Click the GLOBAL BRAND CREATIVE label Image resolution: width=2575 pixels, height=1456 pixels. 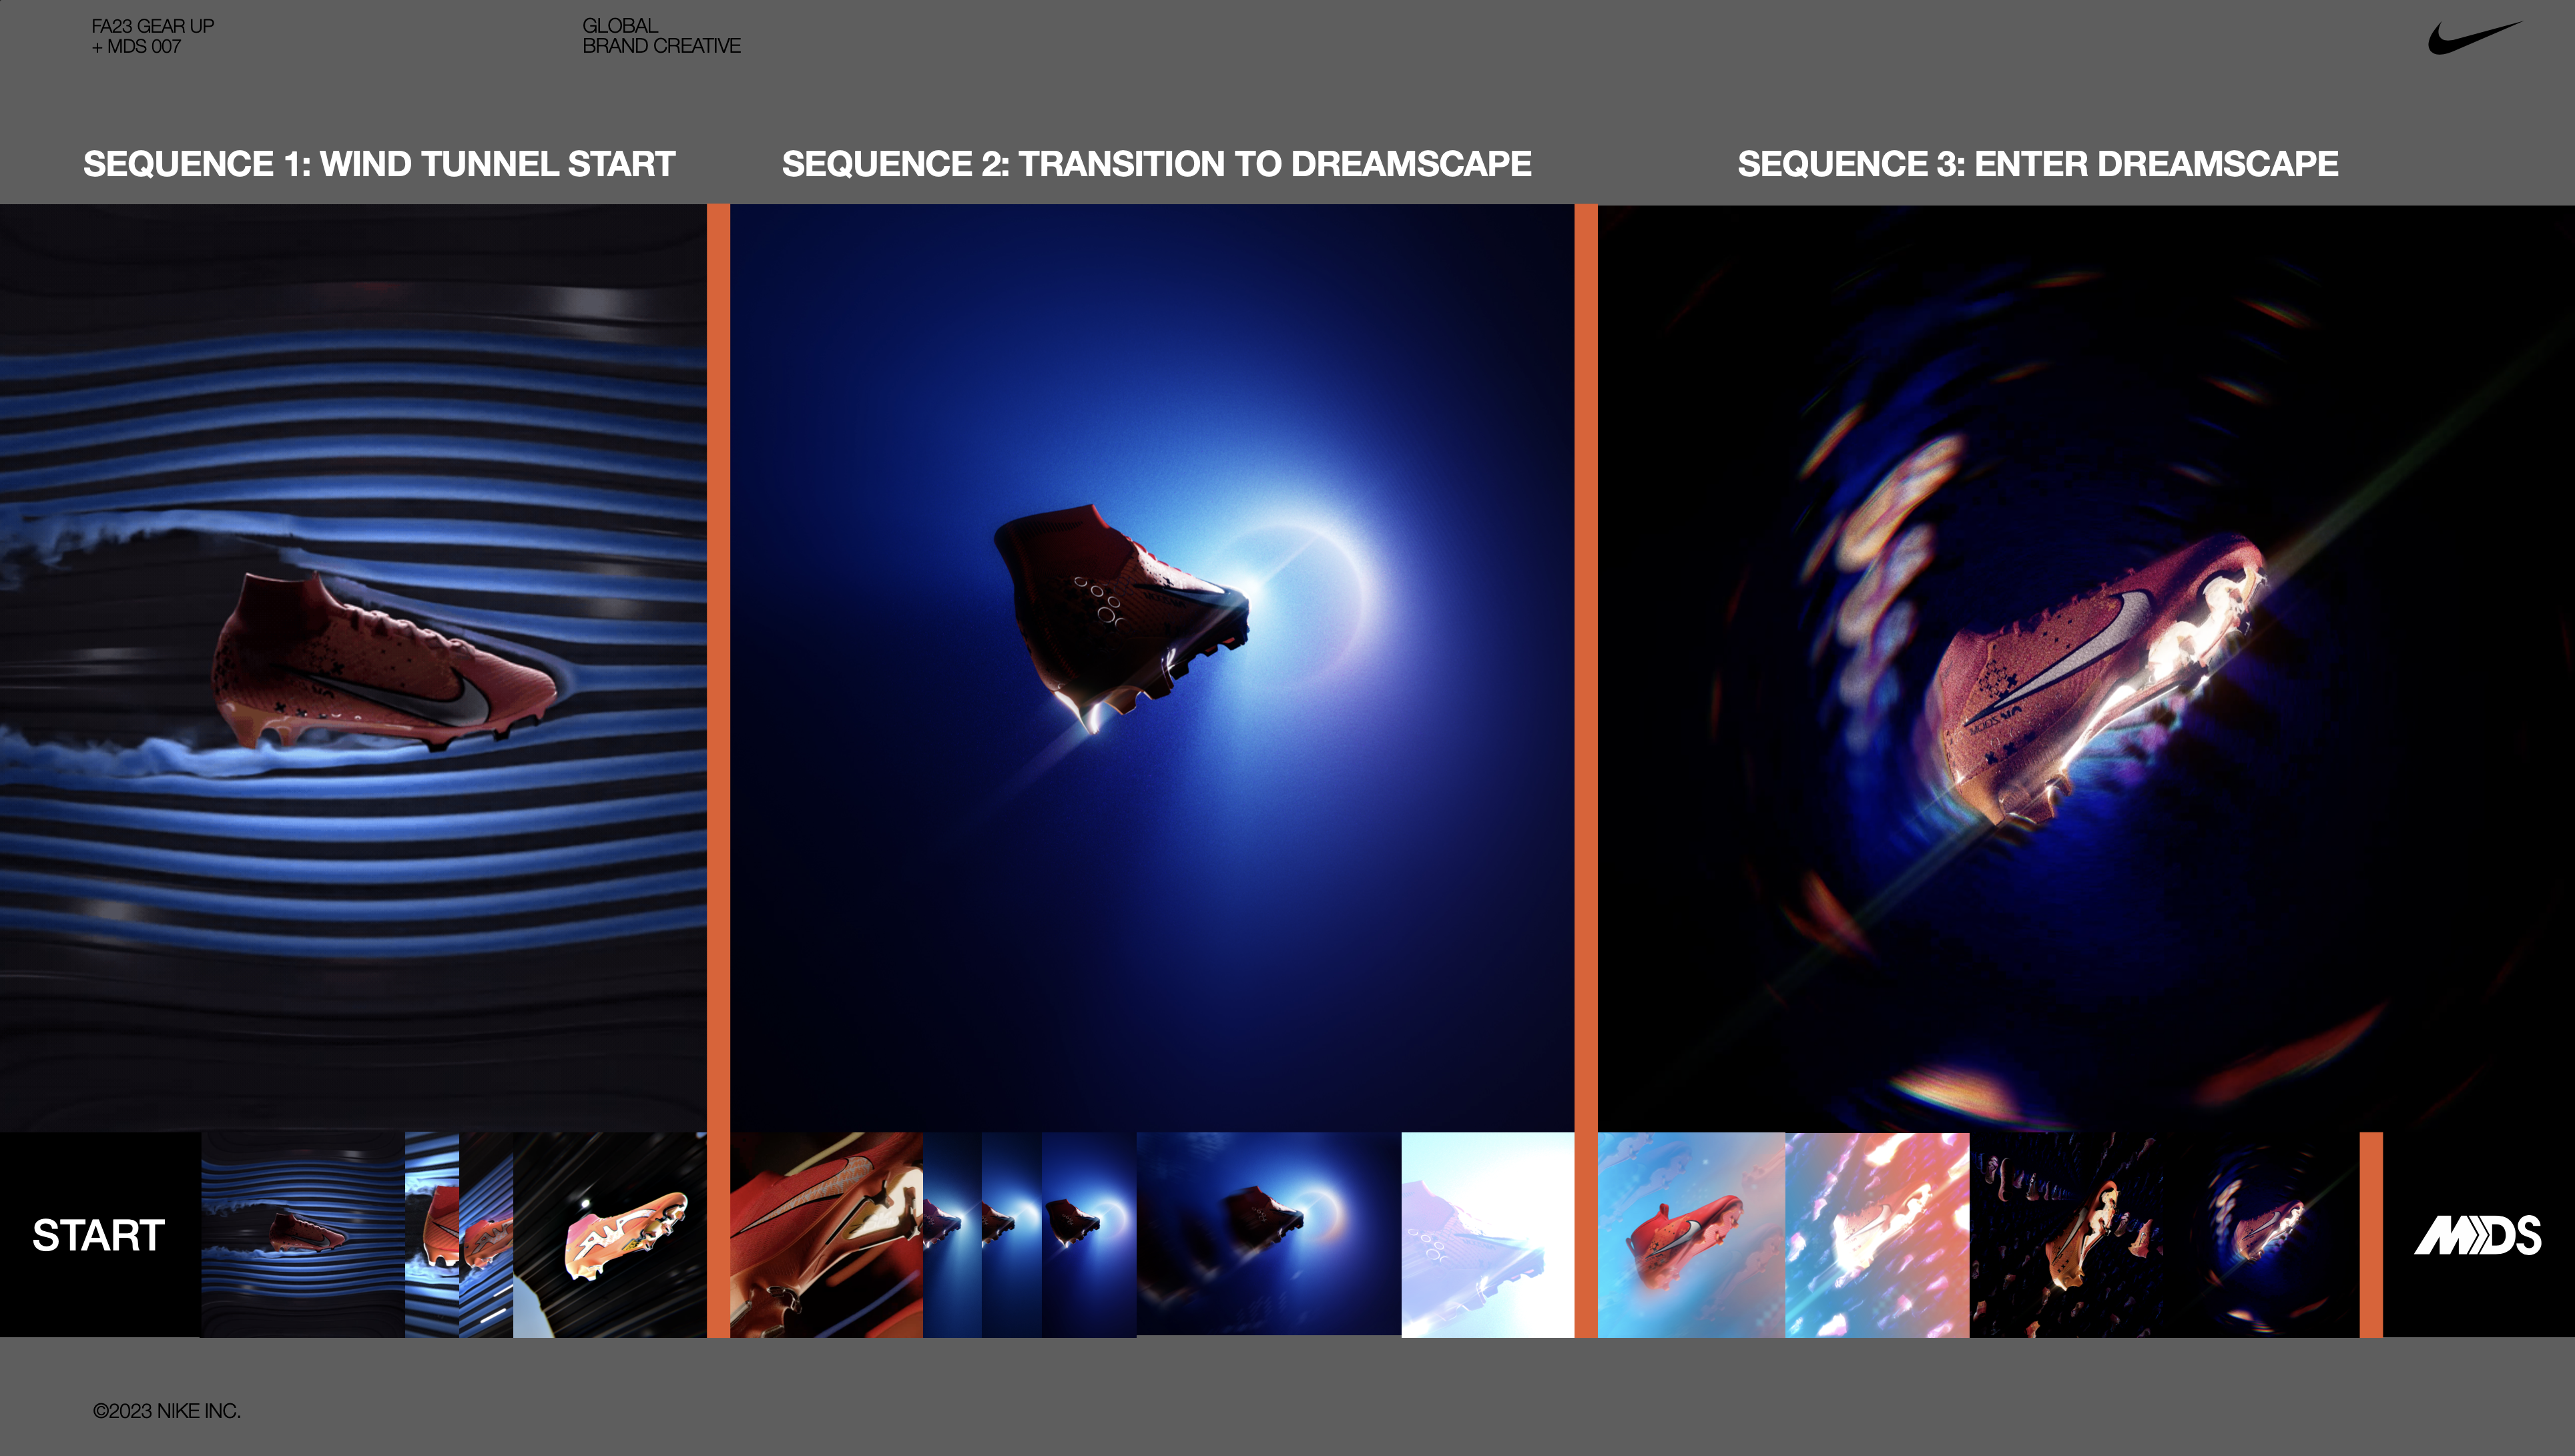coord(661,36)
